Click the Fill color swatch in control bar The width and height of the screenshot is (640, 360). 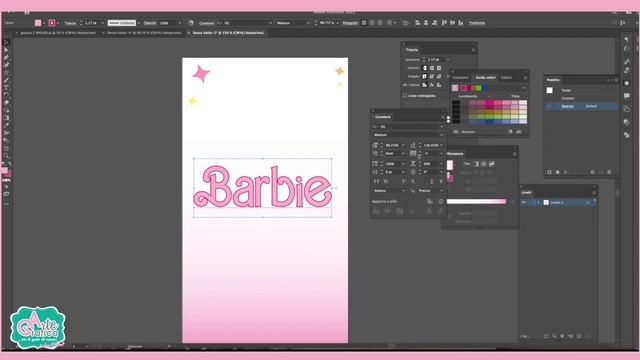pos(38,23)
